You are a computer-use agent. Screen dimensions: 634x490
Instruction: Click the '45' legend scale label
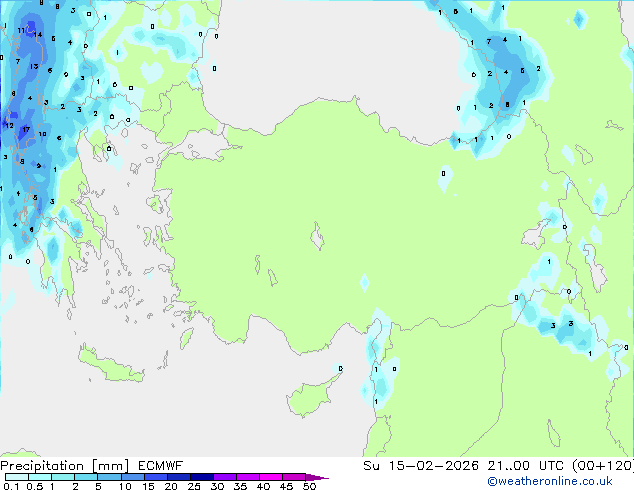(x=286, y=486)
